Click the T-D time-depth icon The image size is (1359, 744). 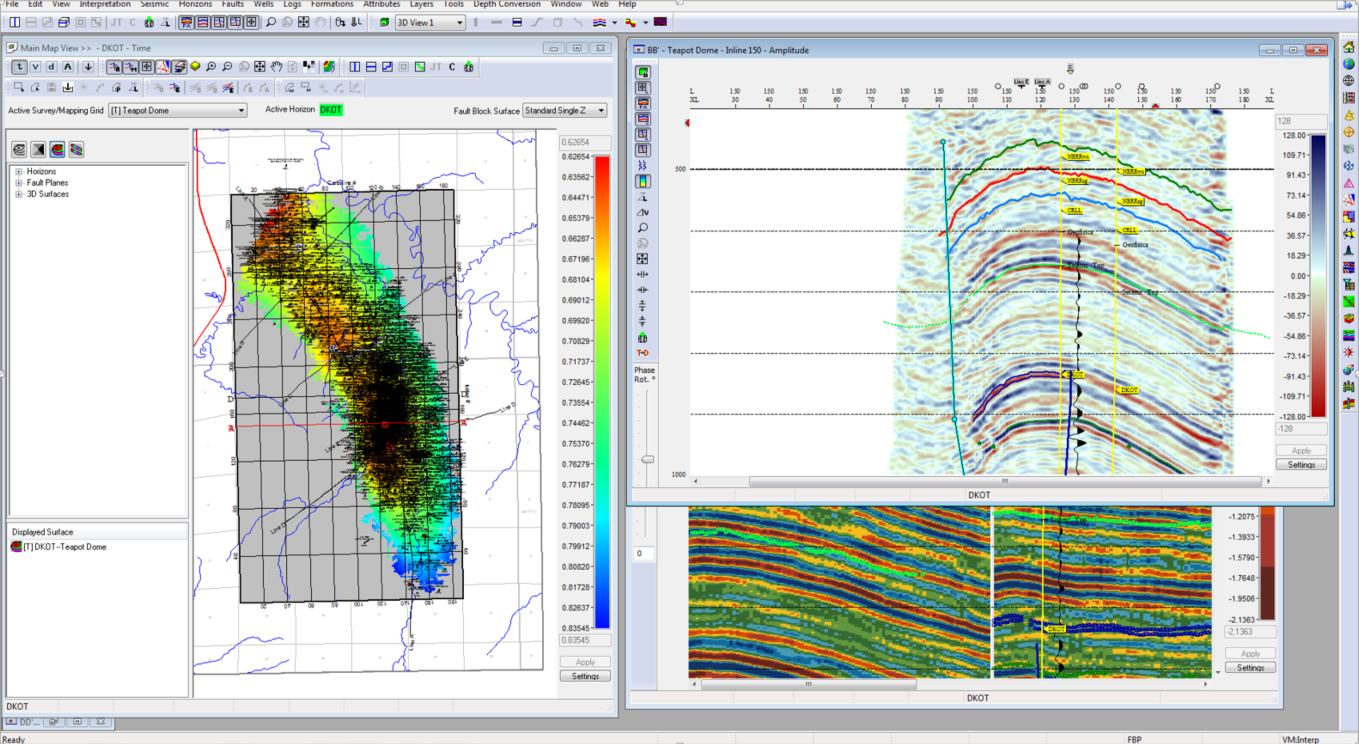pos(643,353)
